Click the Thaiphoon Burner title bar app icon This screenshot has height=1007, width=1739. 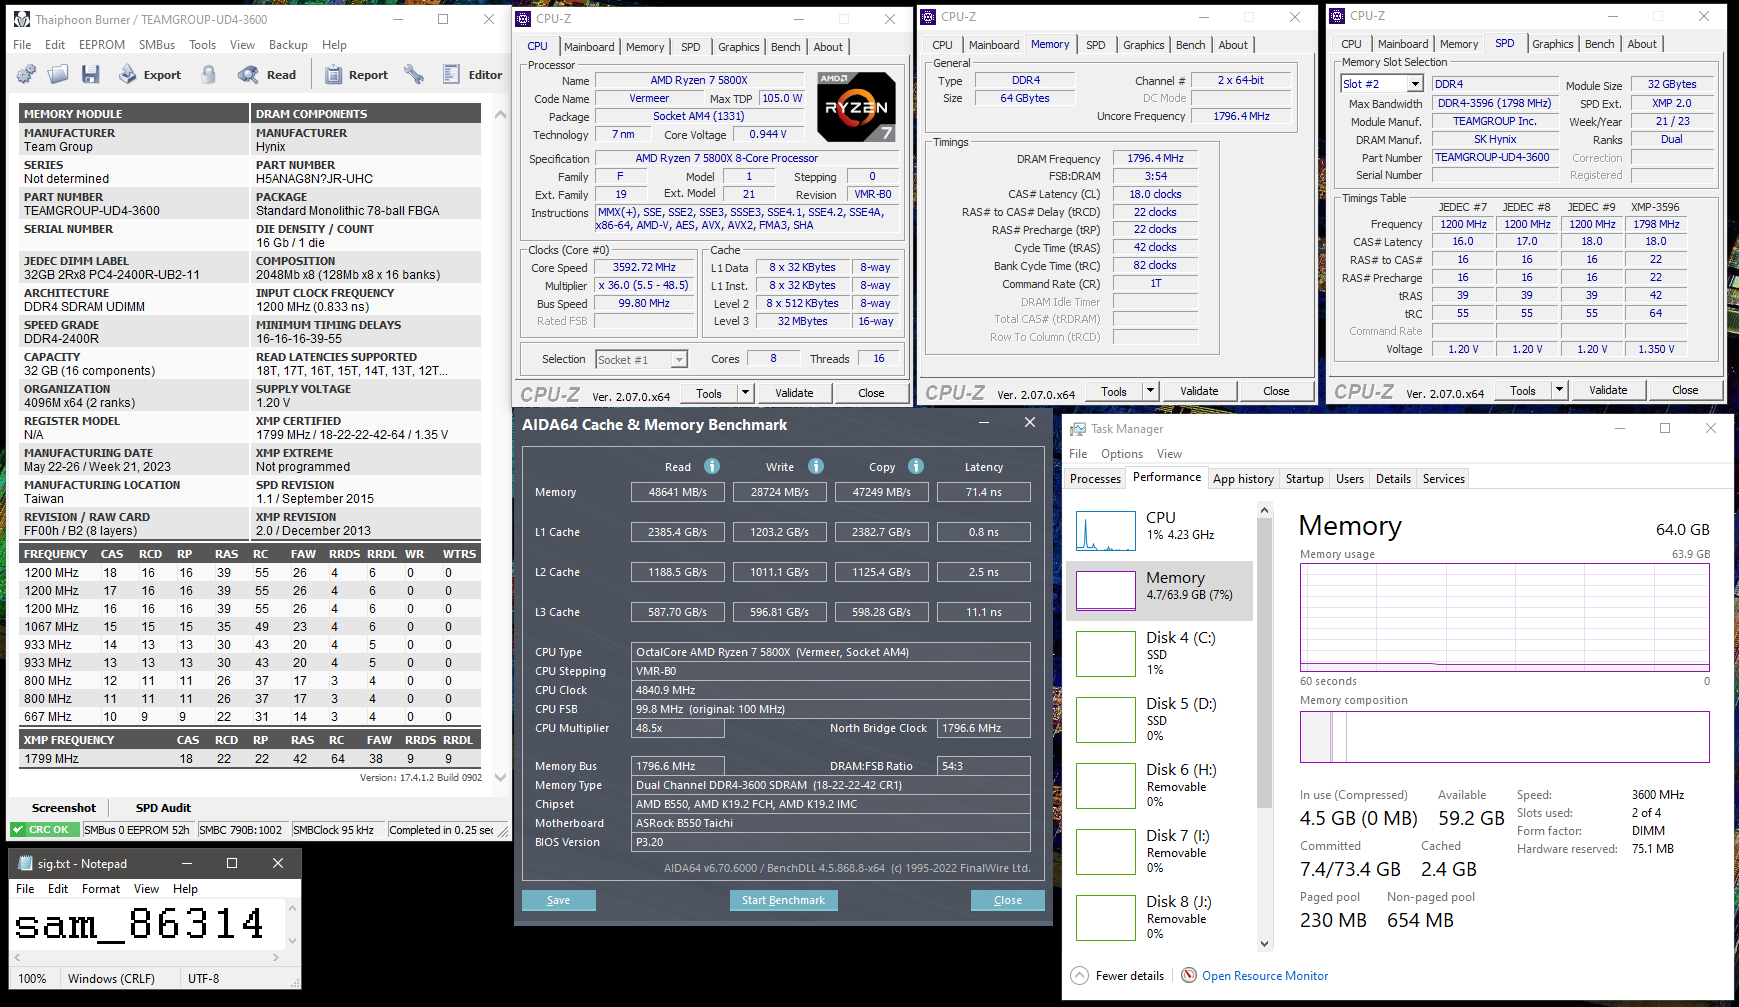21,19
